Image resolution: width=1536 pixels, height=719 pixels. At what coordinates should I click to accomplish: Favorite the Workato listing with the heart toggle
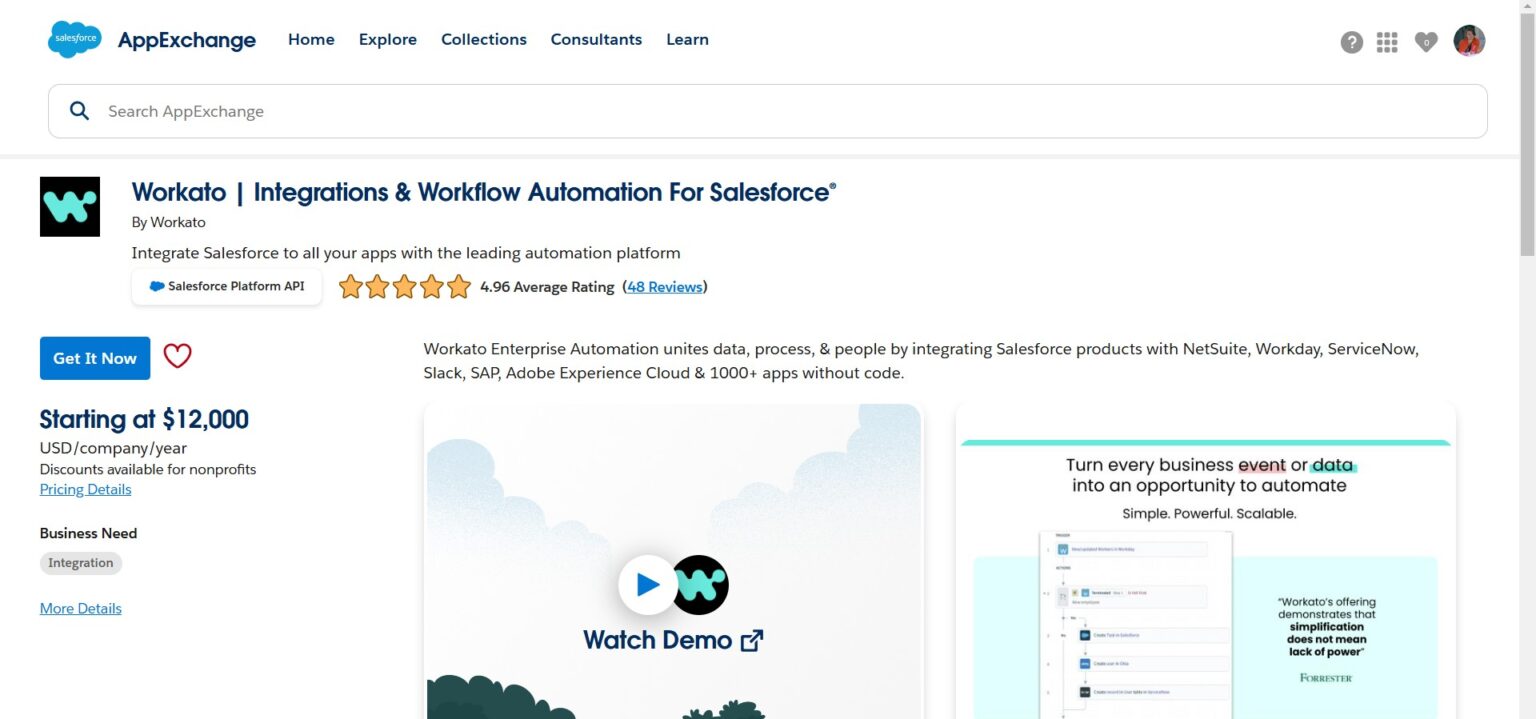coord(177,356)
